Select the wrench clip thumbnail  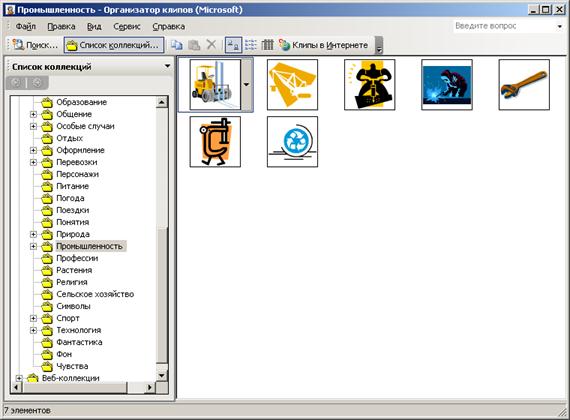pos(524,85)
